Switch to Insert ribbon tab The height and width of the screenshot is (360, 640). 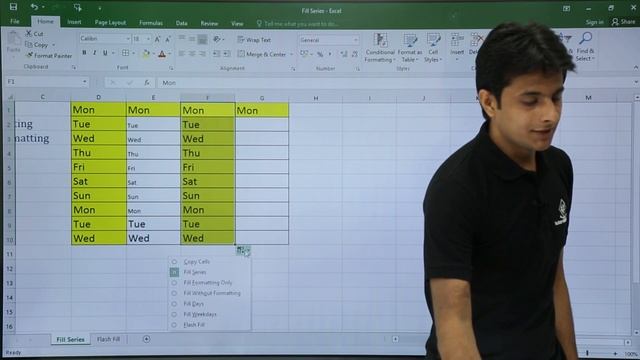(x=74, y=22)
